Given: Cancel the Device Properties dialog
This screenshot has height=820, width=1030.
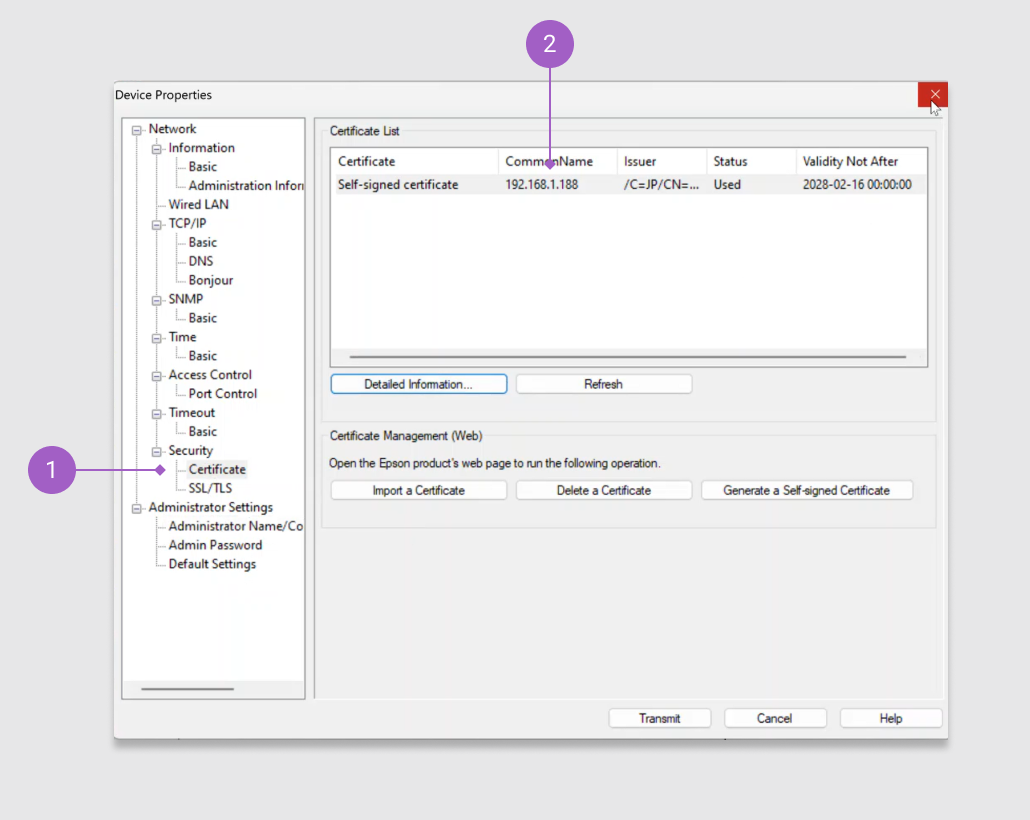Looking at the screenshot, I should point(774,719).
